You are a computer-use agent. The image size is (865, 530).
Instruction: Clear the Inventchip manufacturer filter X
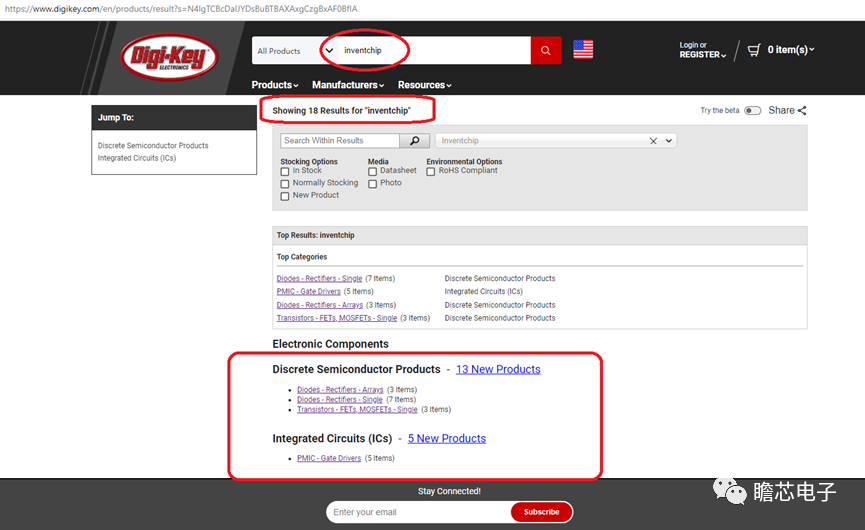click(x=653, y=141)
